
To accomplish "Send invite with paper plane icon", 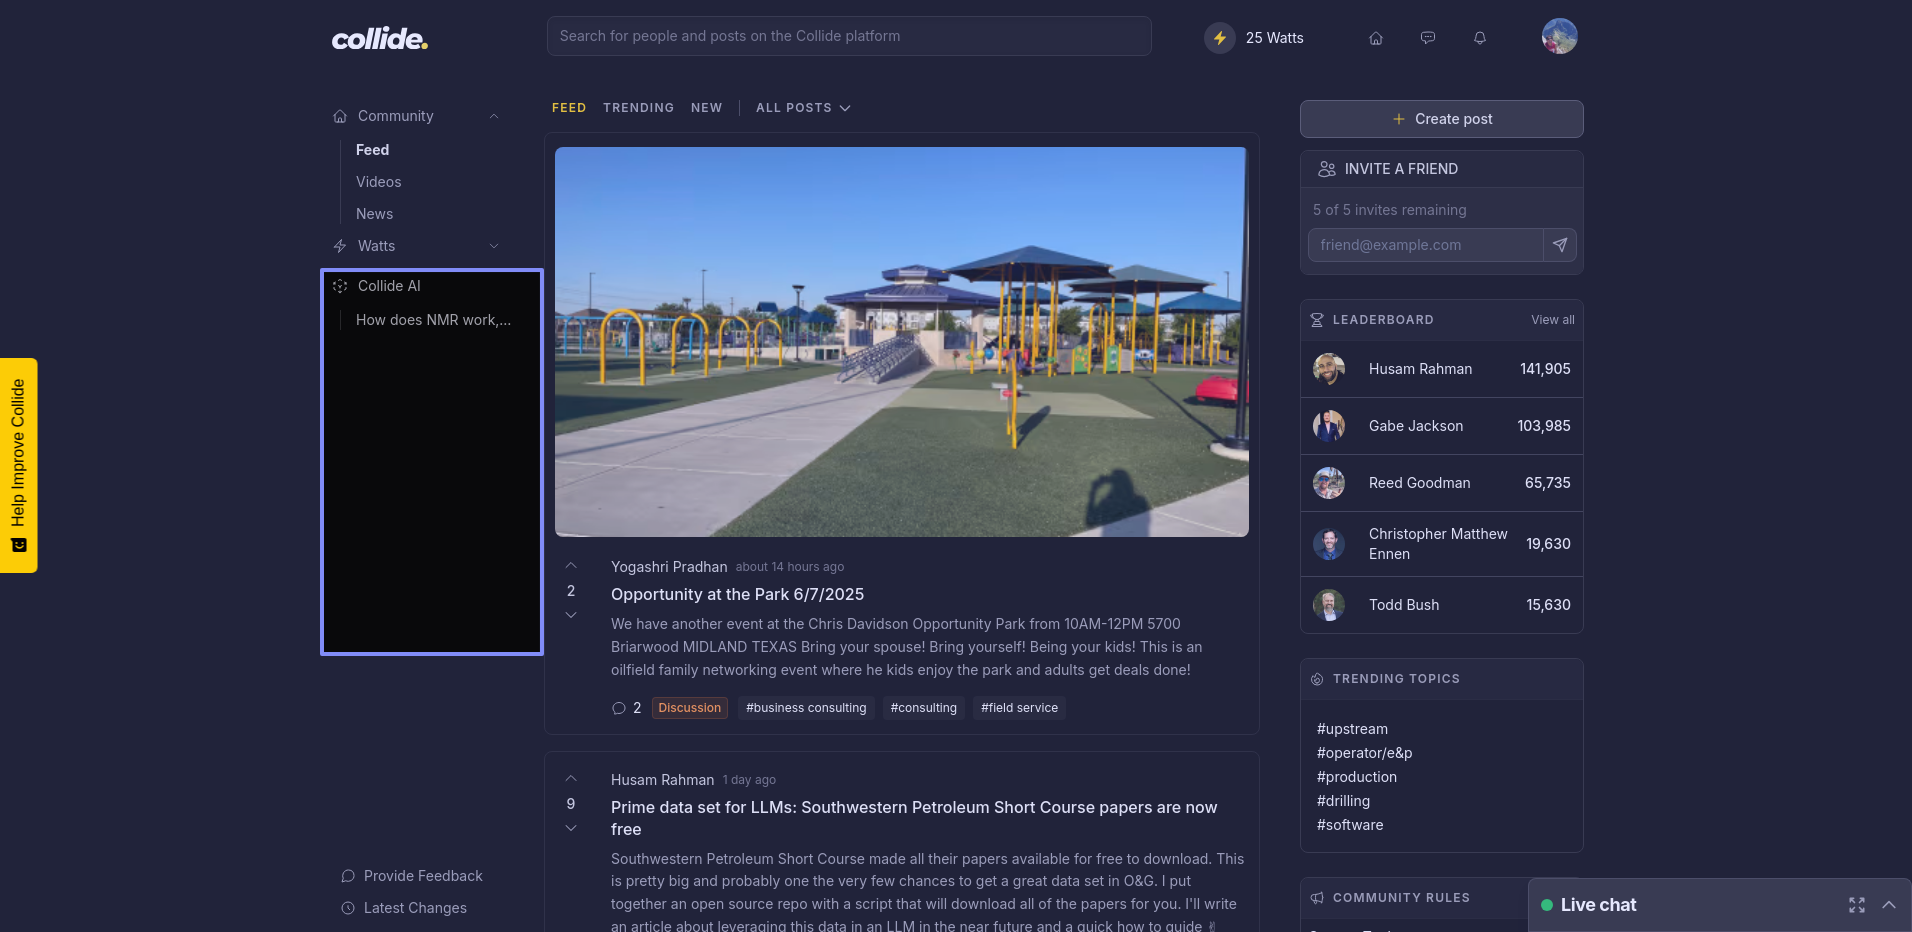I will click(x=1560, y=245).
